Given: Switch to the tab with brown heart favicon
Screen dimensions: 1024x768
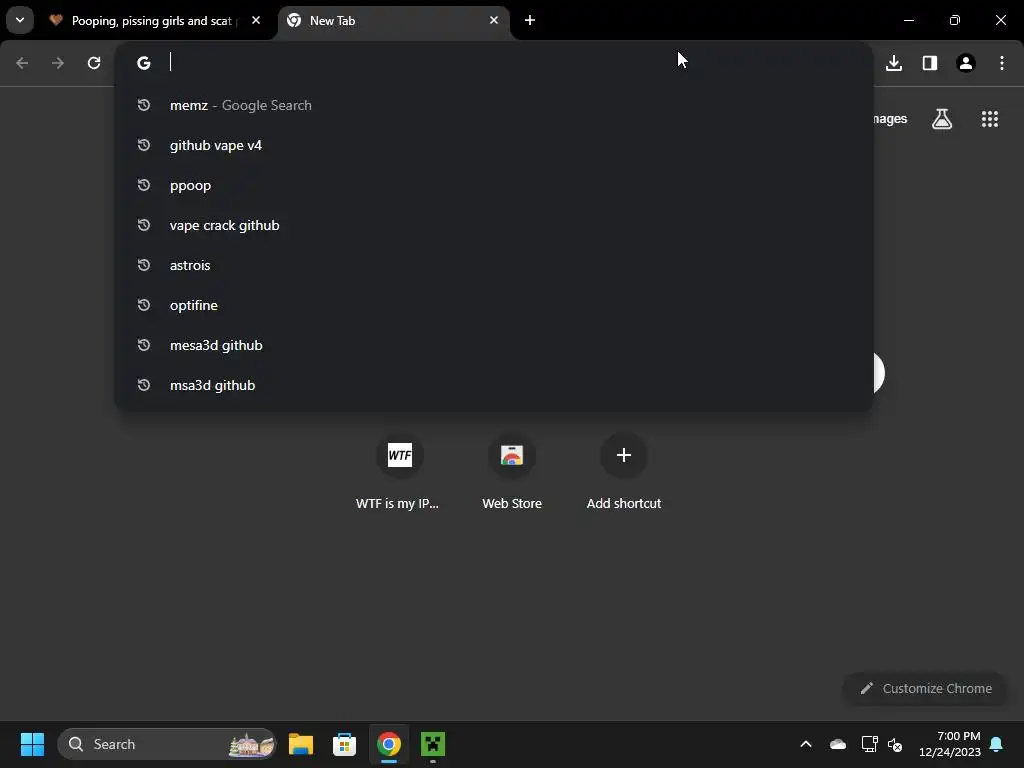Looking at the screenshot, I should (x=155, y=21).
